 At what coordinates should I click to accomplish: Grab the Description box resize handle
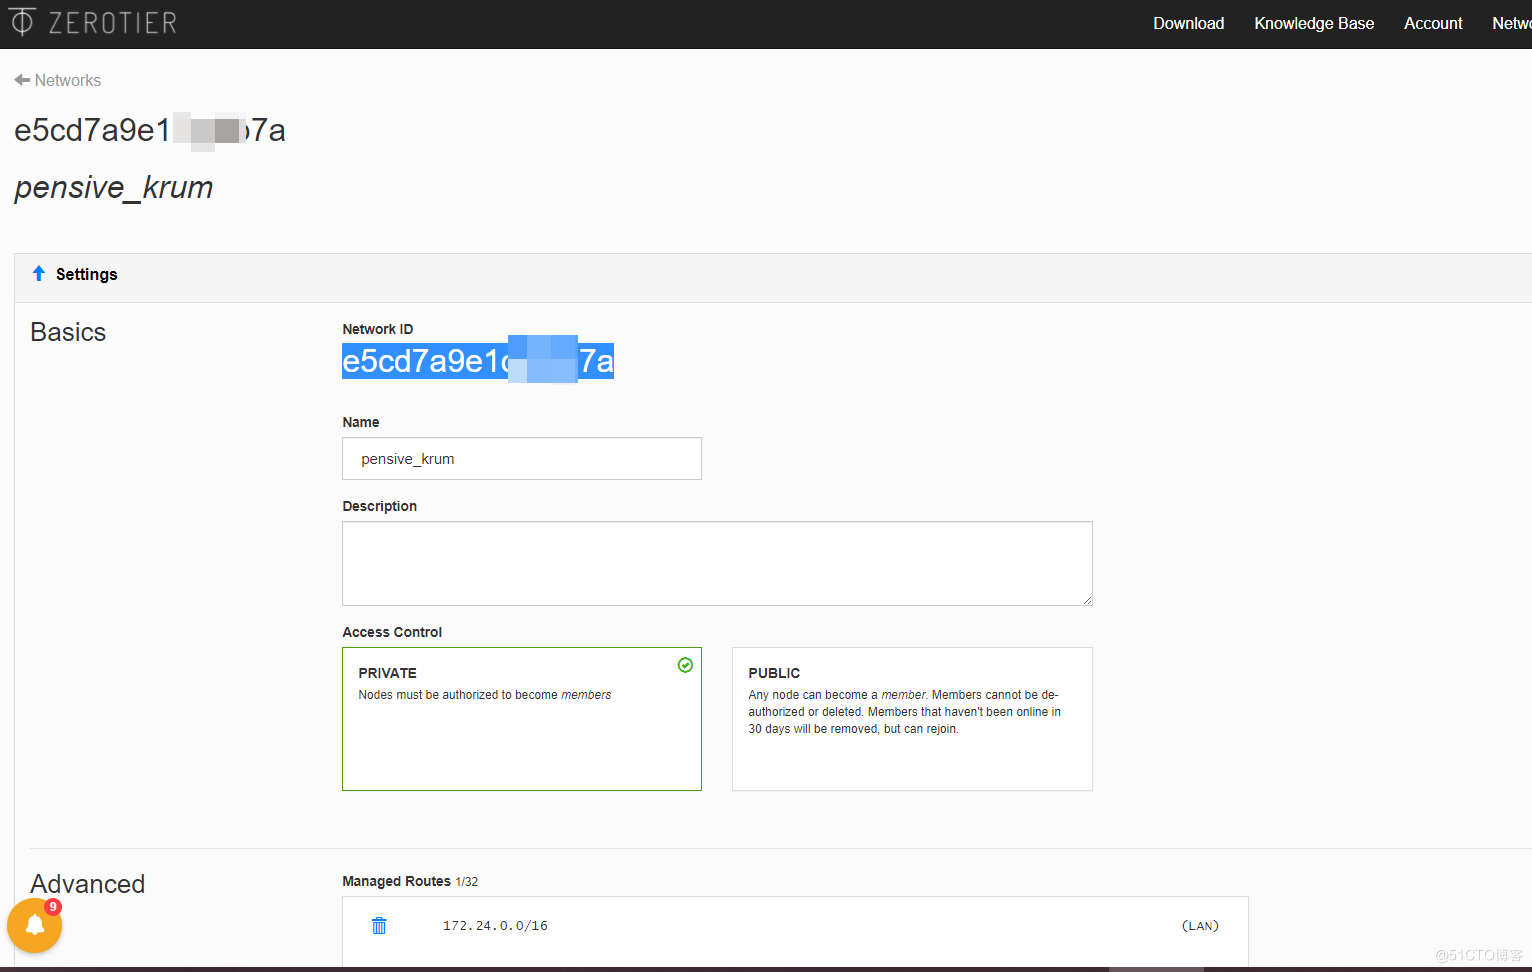[x=1087, y=600]
